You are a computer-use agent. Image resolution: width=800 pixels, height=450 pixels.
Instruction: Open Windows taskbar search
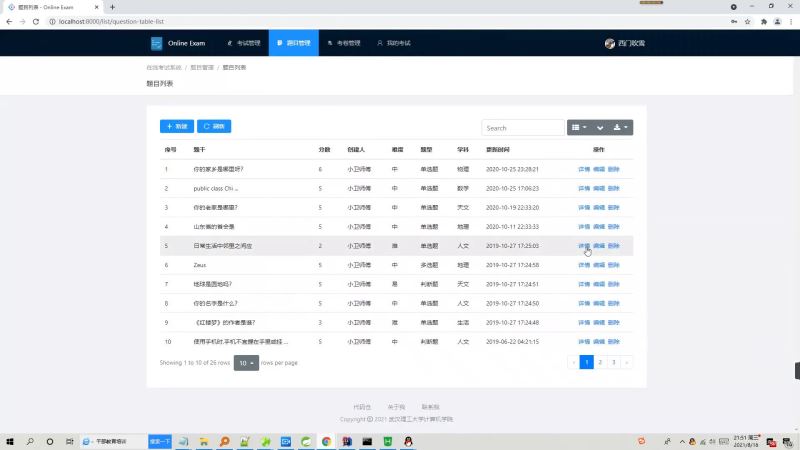(30, 441)
